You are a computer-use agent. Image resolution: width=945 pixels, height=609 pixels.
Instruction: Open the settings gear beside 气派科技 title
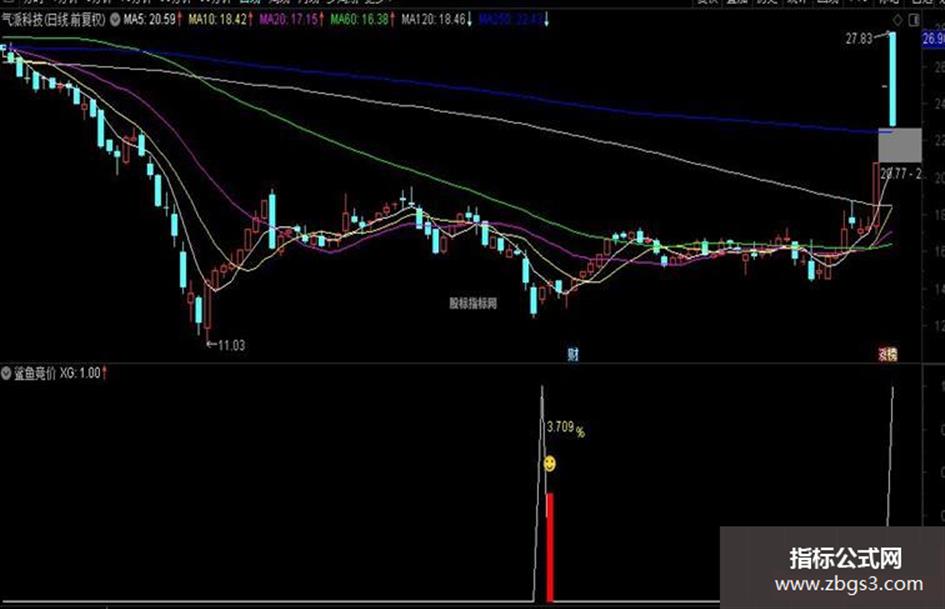115,20
